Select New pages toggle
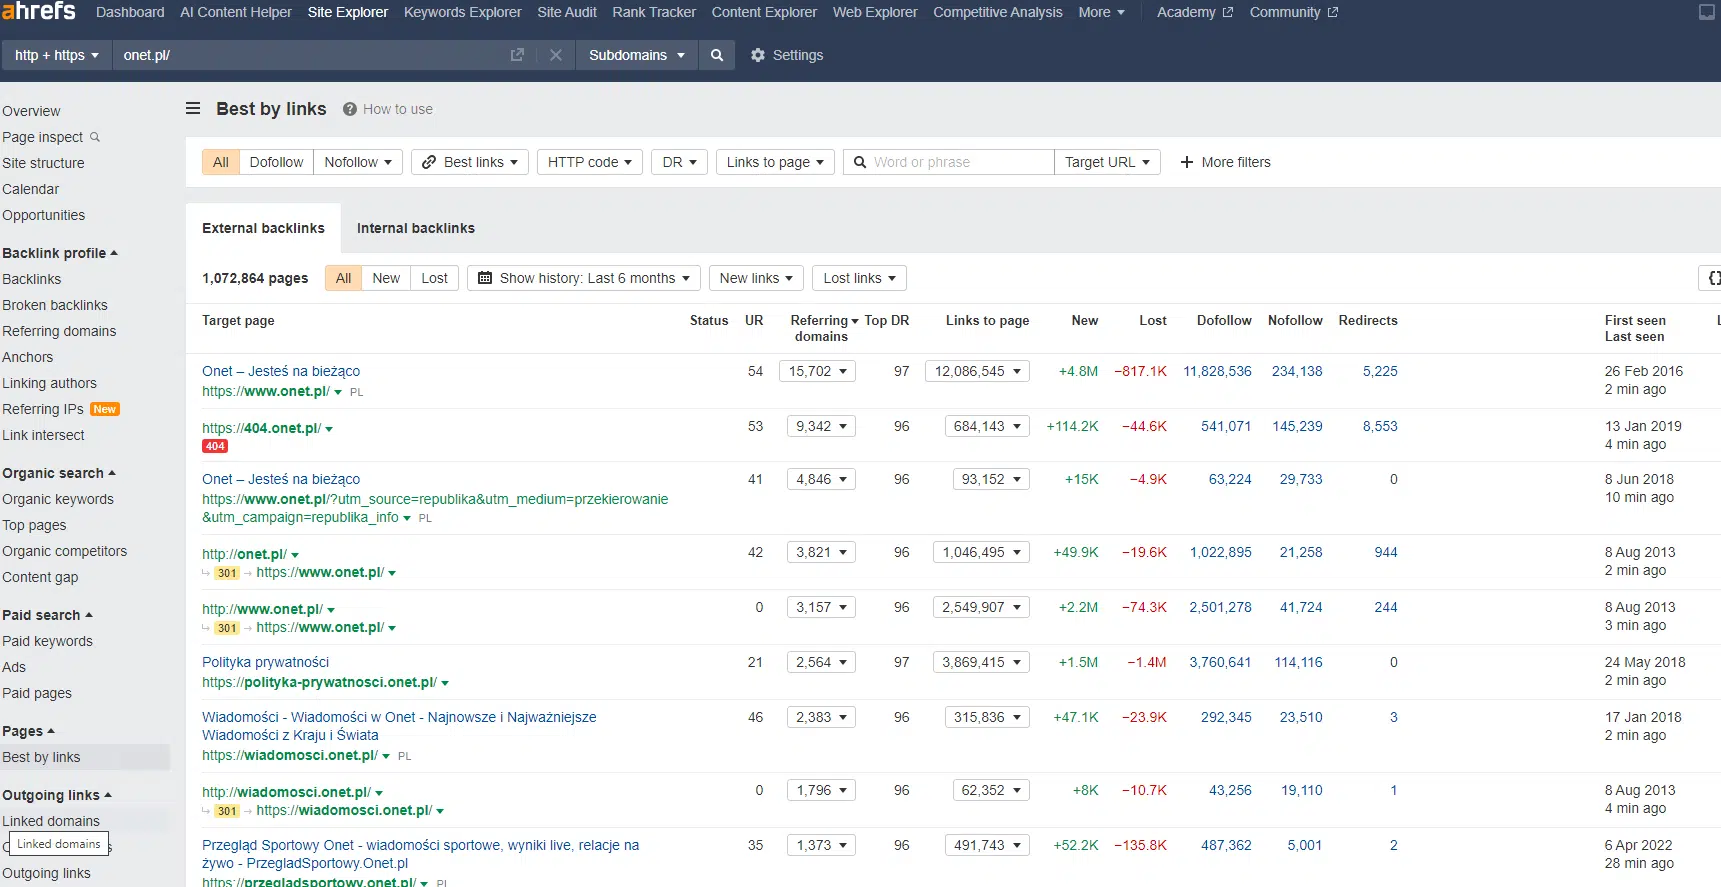Screen dimensions: 1721x887 click(x=386, y=278)
